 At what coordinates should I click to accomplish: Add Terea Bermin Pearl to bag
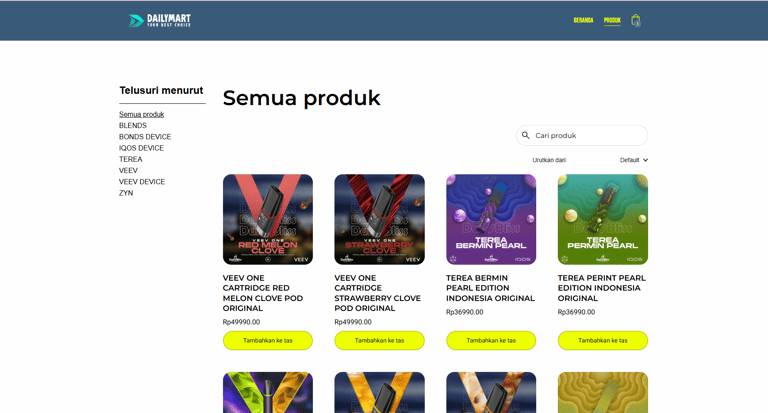[490, 340]
